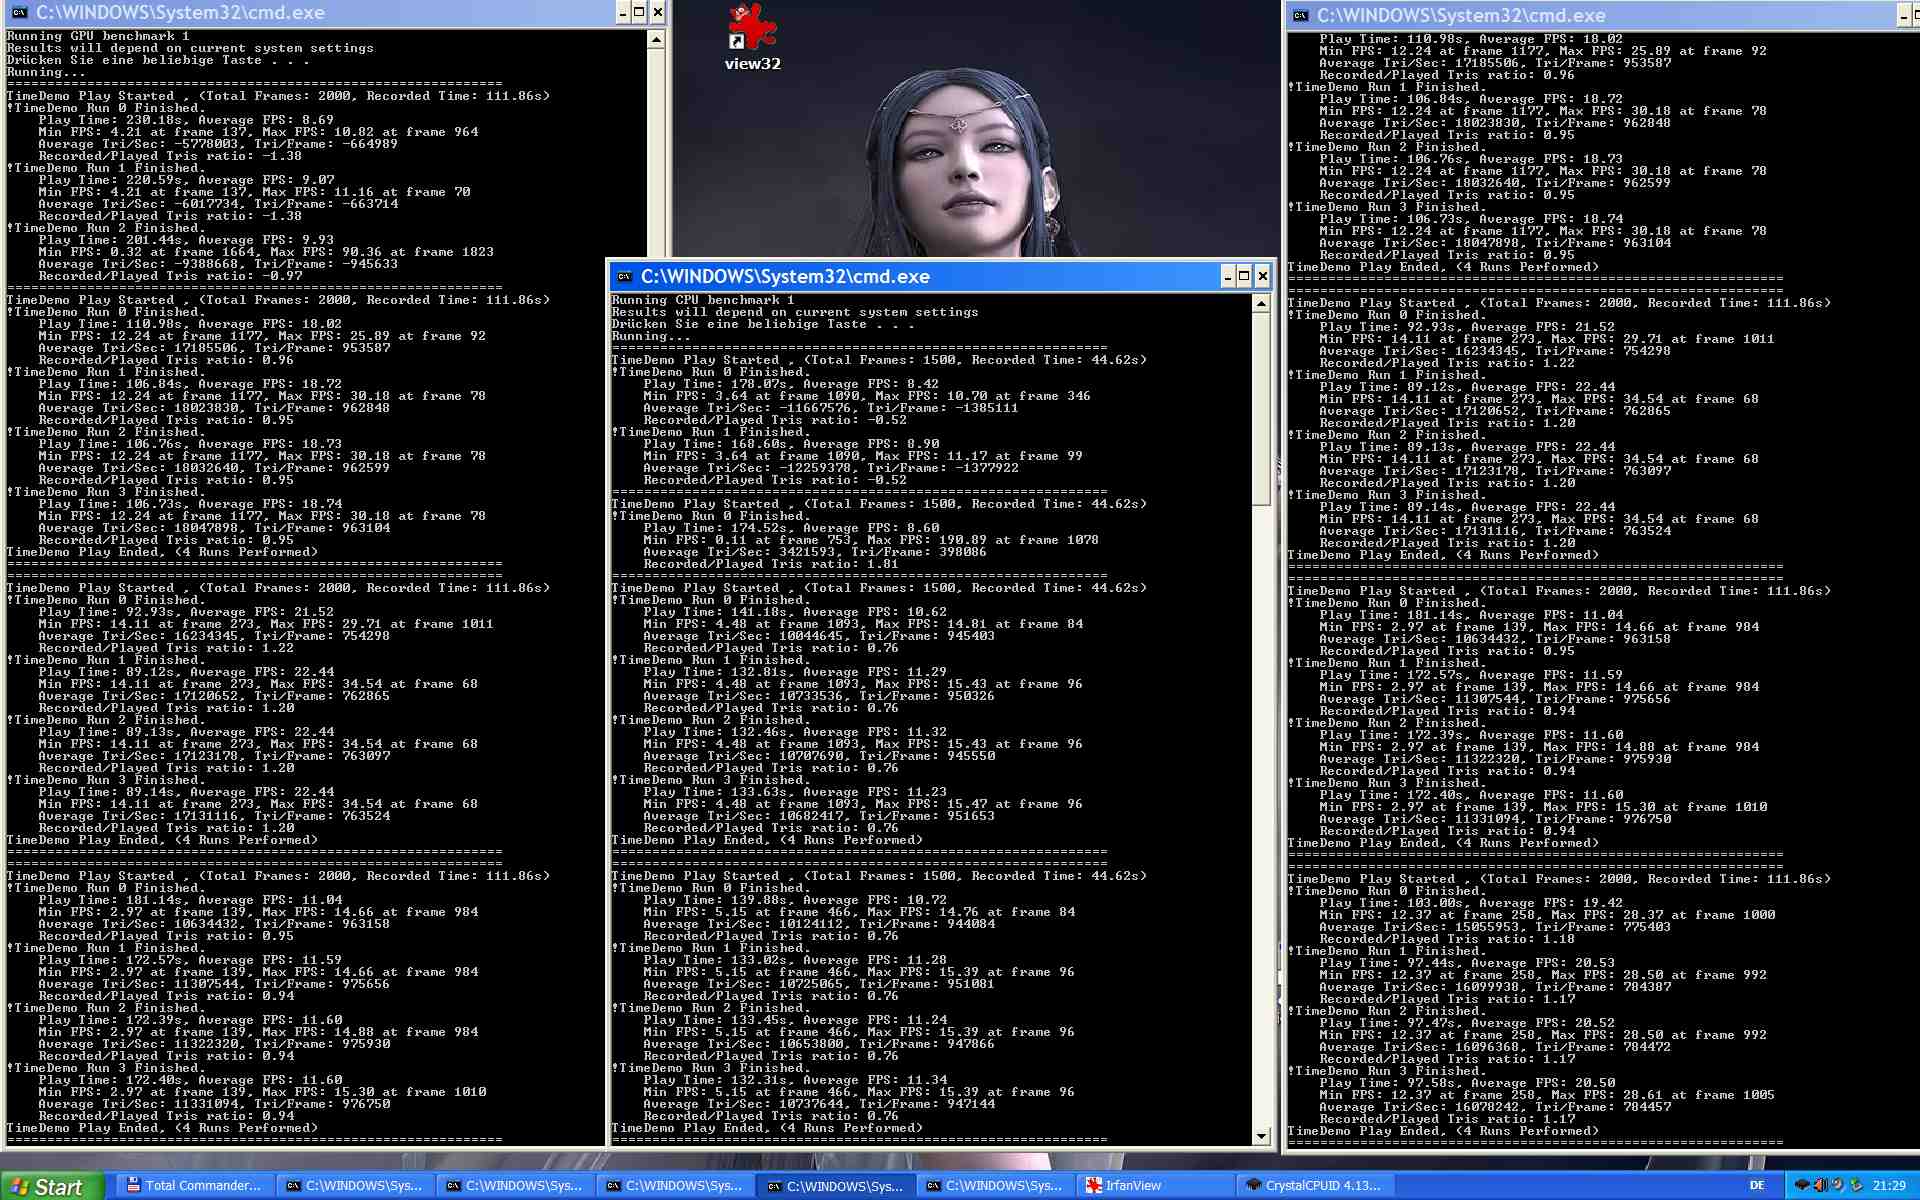
Task: Open the right cmd window's system menu icon
Action: pos(1300,16)
